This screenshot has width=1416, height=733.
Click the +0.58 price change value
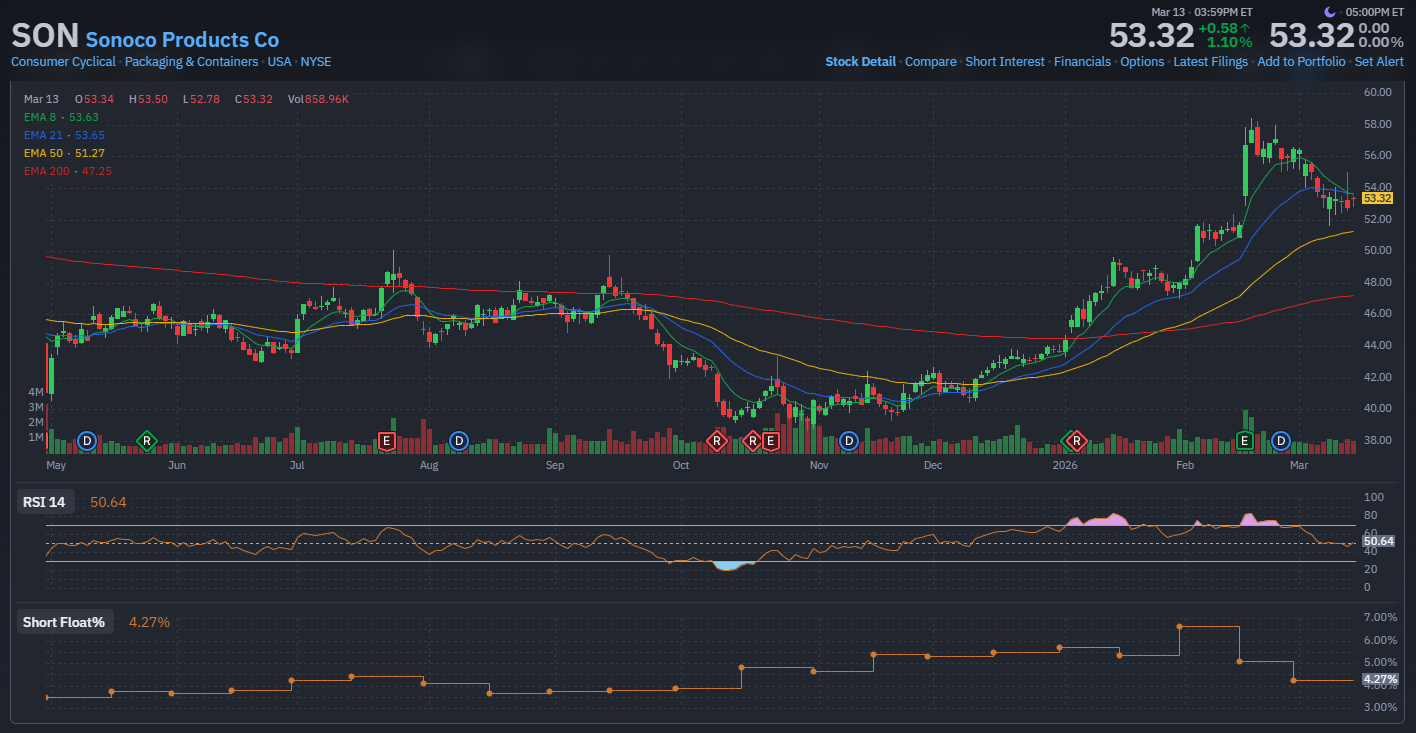1217,28
